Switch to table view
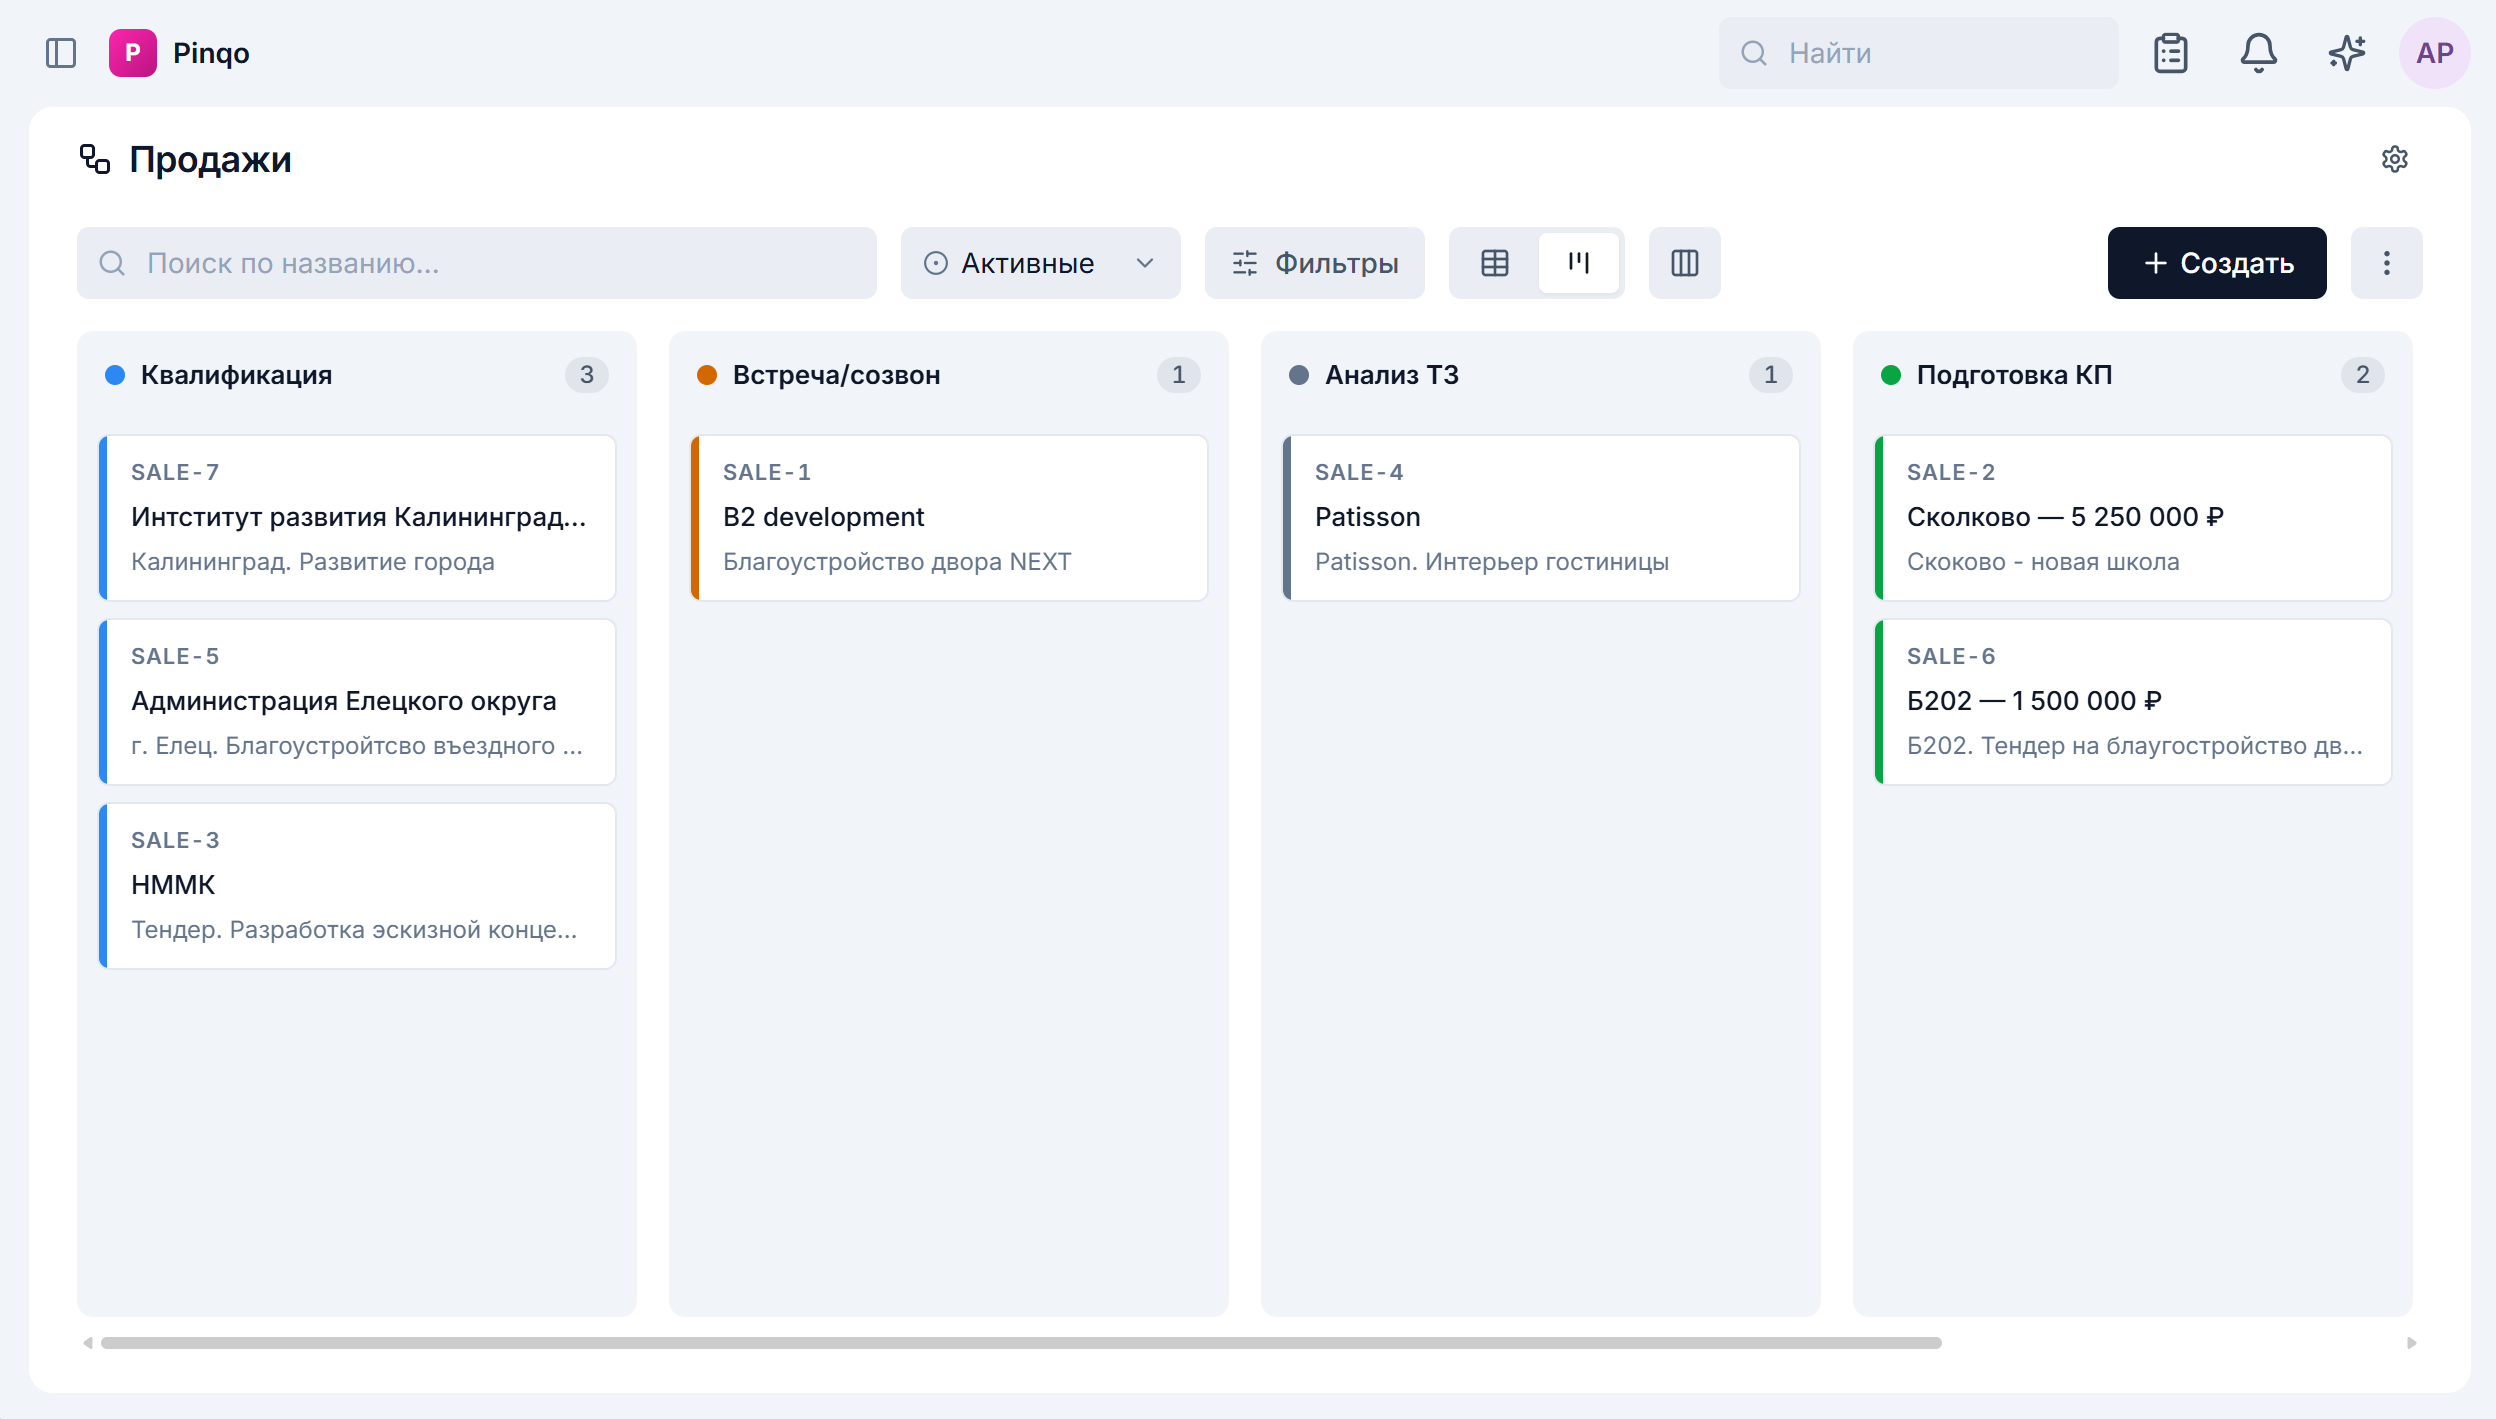The height and width of the screenshot is (1419, 2496). (1494, 263)
